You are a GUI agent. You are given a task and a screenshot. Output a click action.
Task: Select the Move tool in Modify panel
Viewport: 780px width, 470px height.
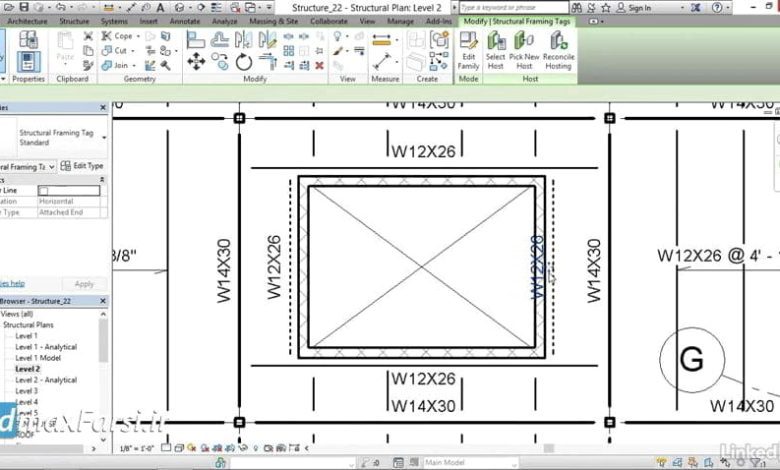coord(196,62)
